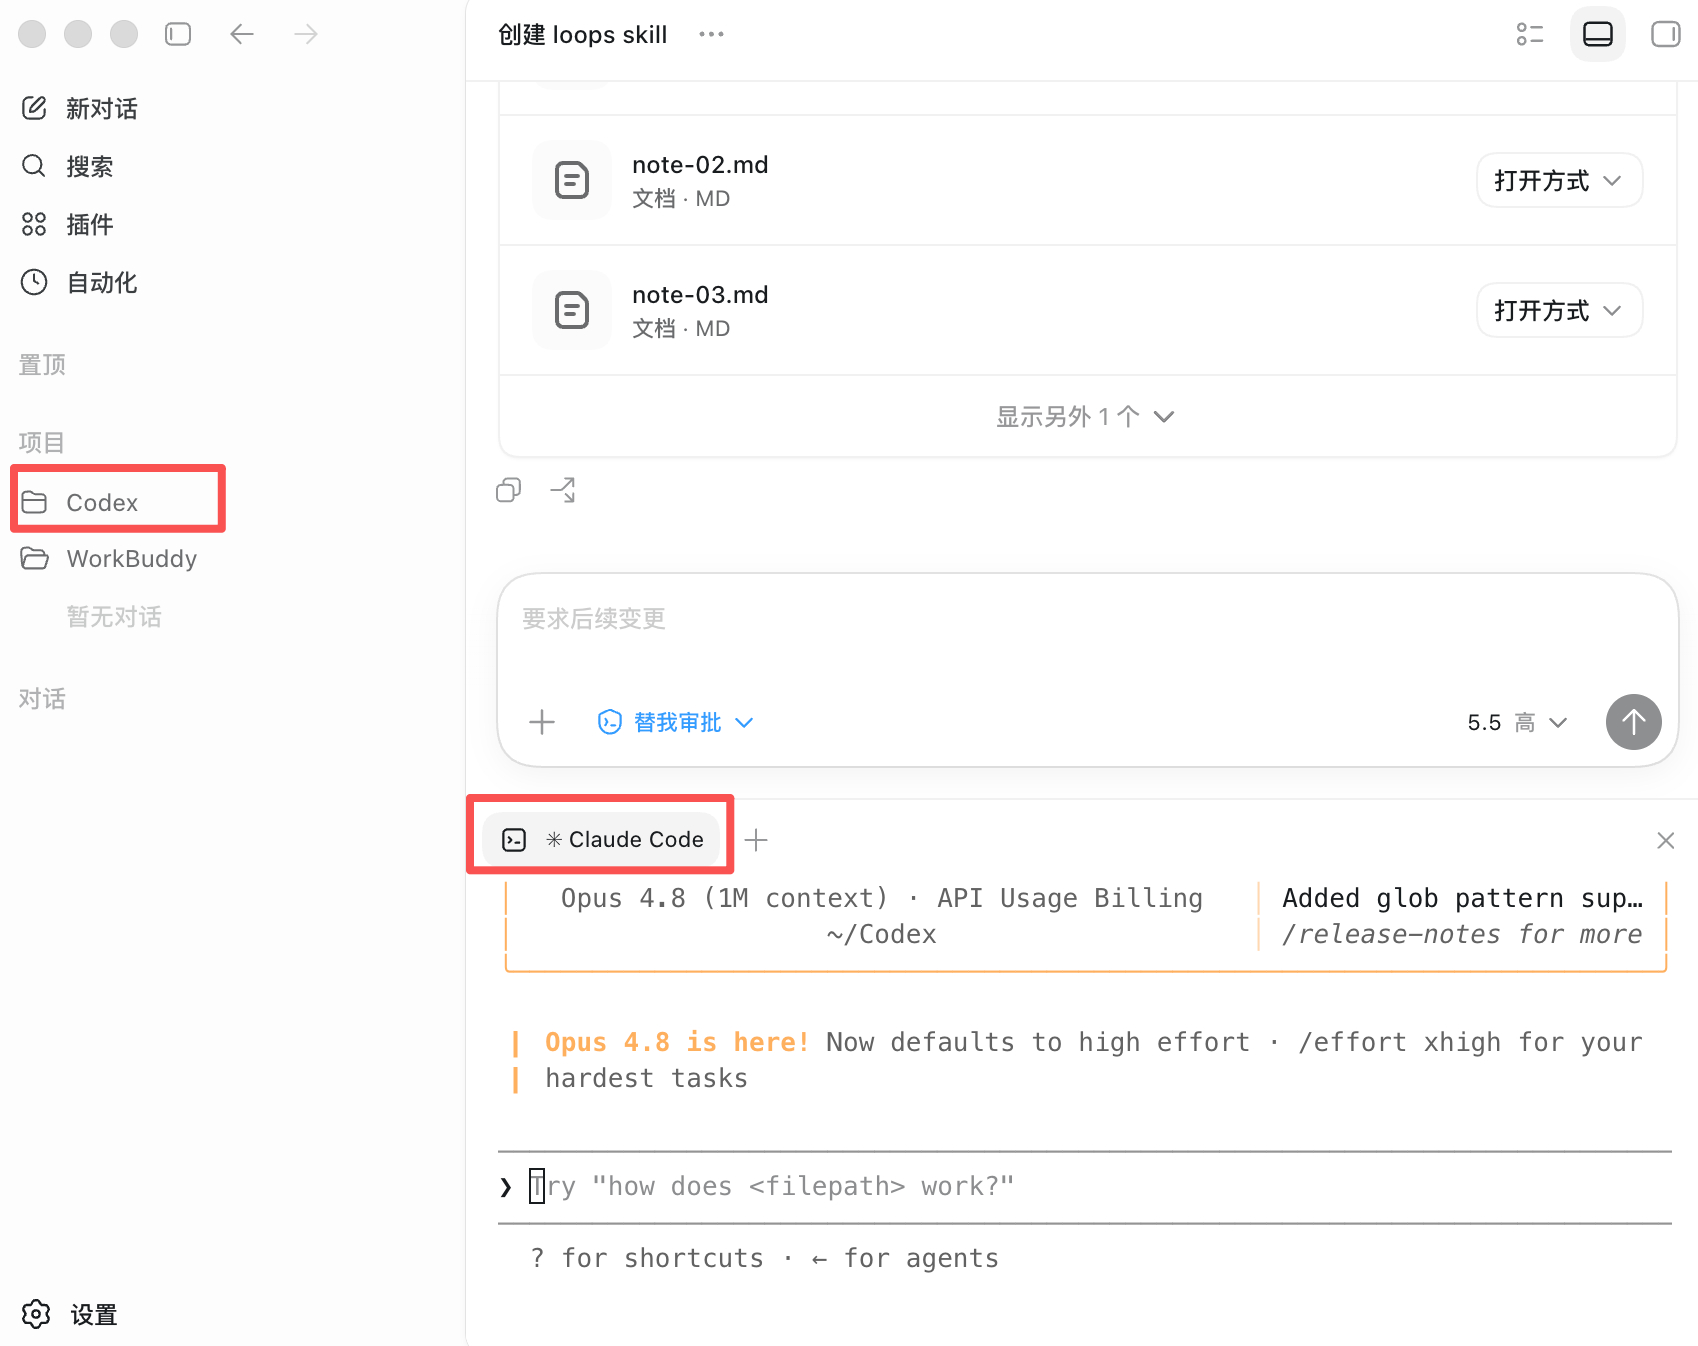
Task: Open search (搜索)
Action: click(x=68, y=166)
